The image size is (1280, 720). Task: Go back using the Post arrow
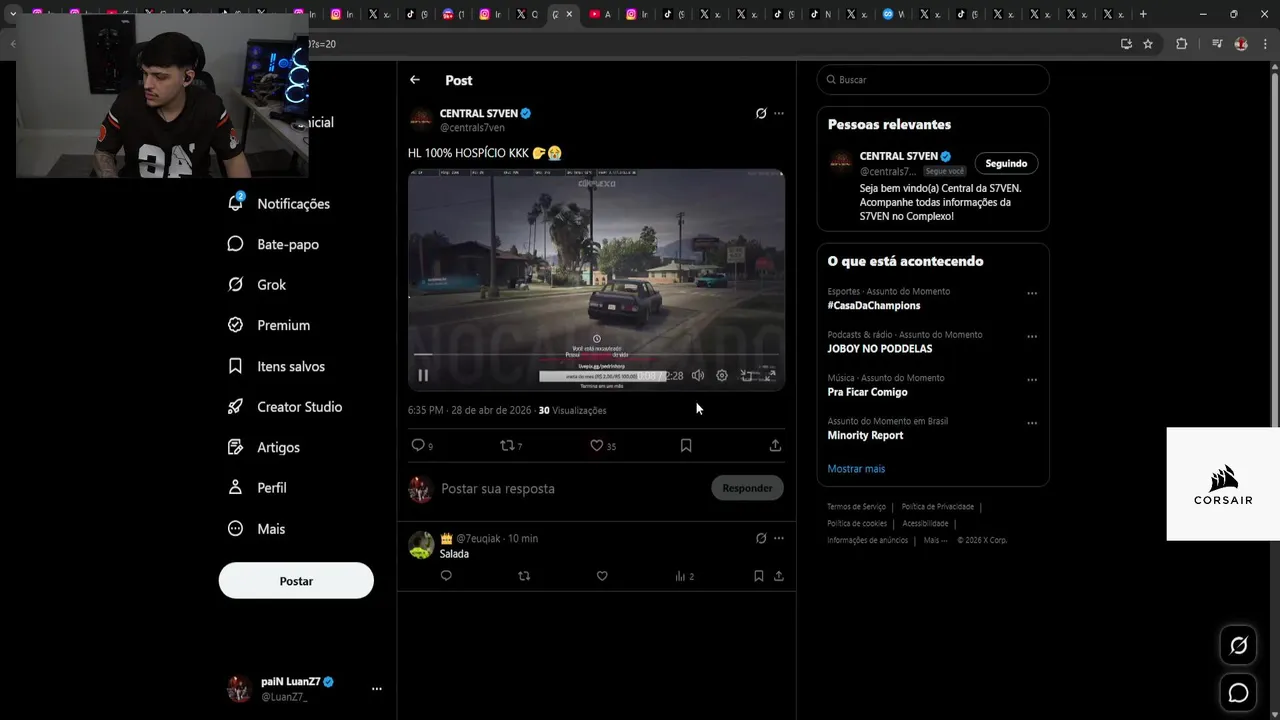(x=415, y=80)
